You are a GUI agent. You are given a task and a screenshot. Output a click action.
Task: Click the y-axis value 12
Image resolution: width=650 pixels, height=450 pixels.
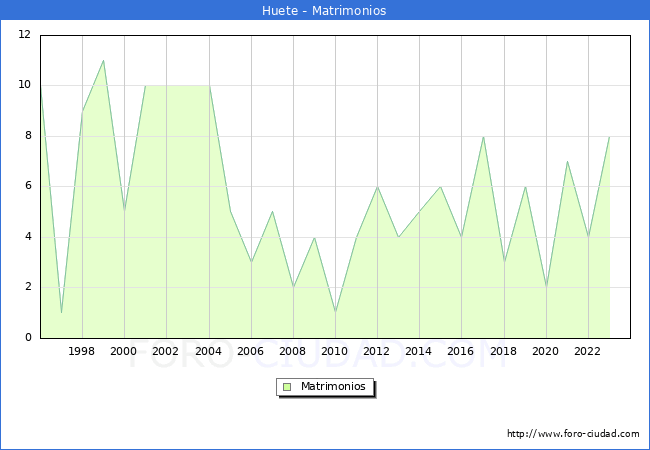pos(25,34)
